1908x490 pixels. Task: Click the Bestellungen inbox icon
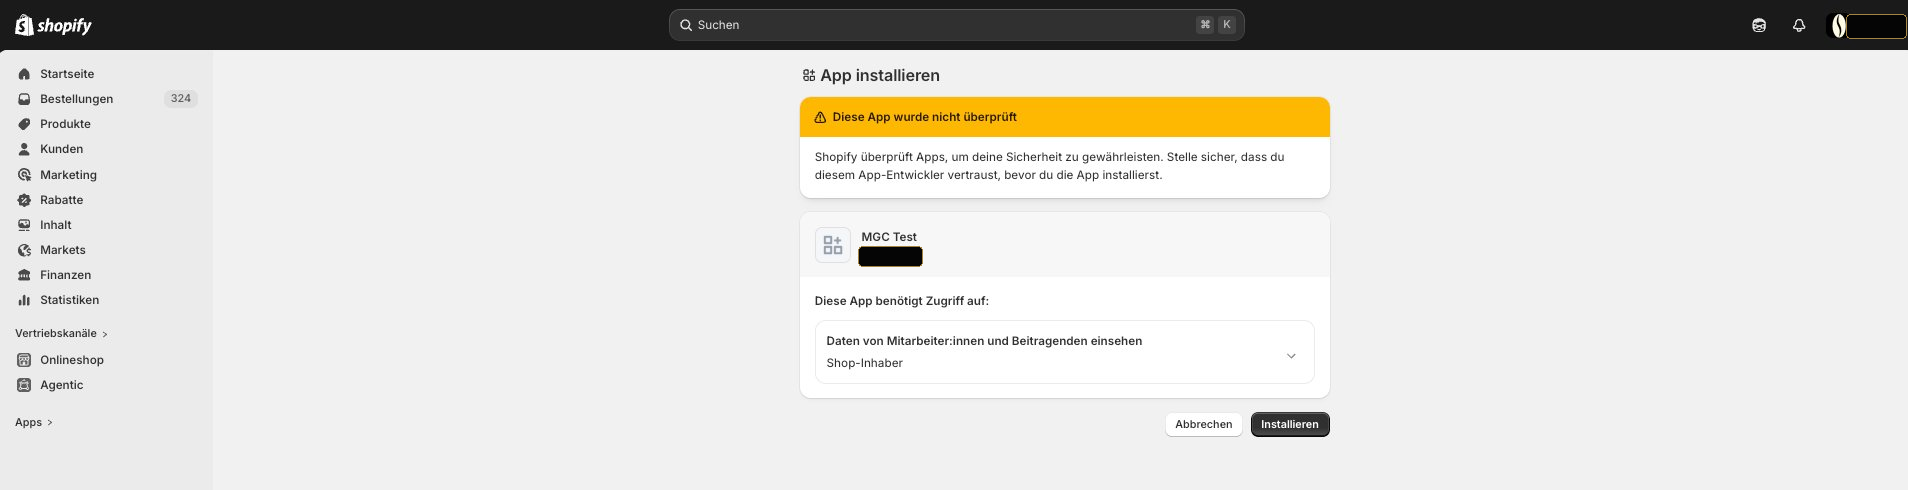24,99
